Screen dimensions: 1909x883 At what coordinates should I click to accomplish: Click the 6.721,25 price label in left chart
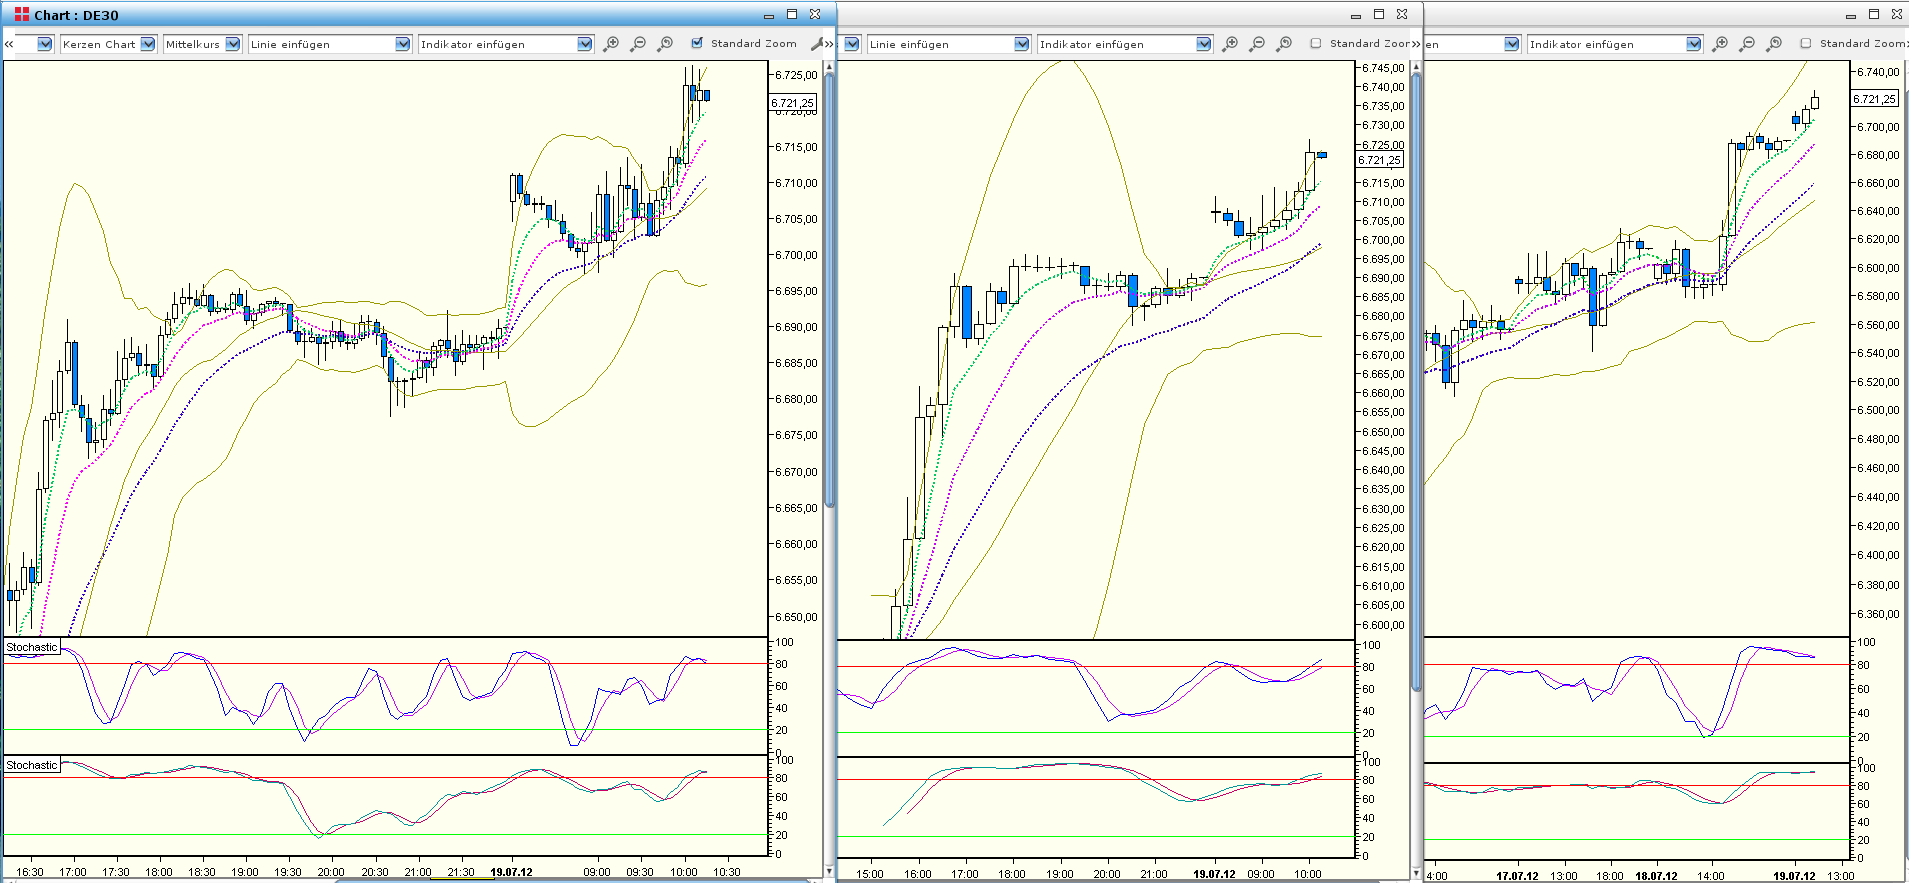tap(792, 103)
